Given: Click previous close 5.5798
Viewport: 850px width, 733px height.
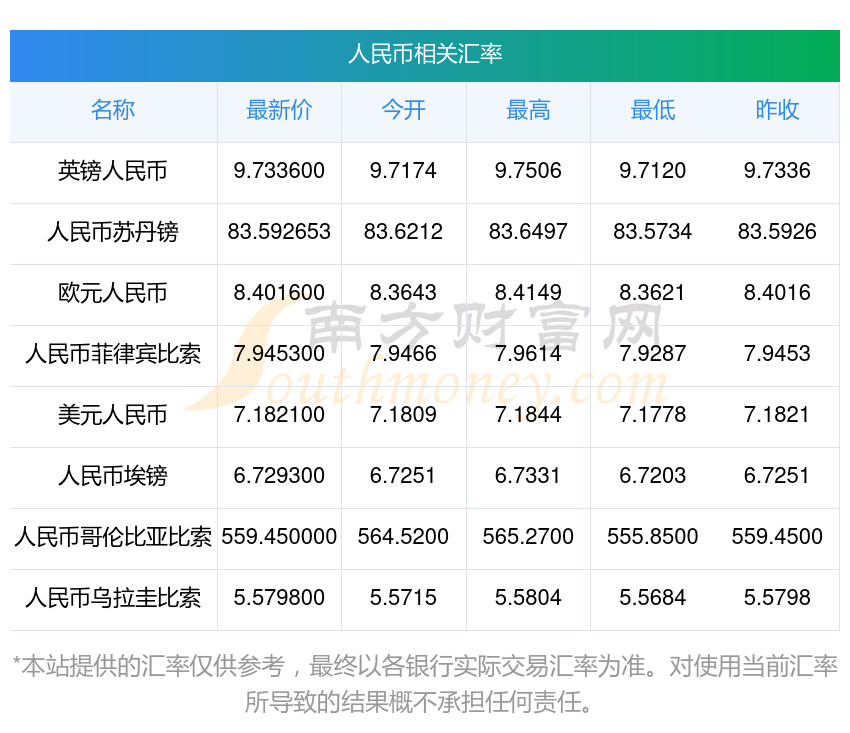Looking at the screenshot, I should [x=777, y=598].
